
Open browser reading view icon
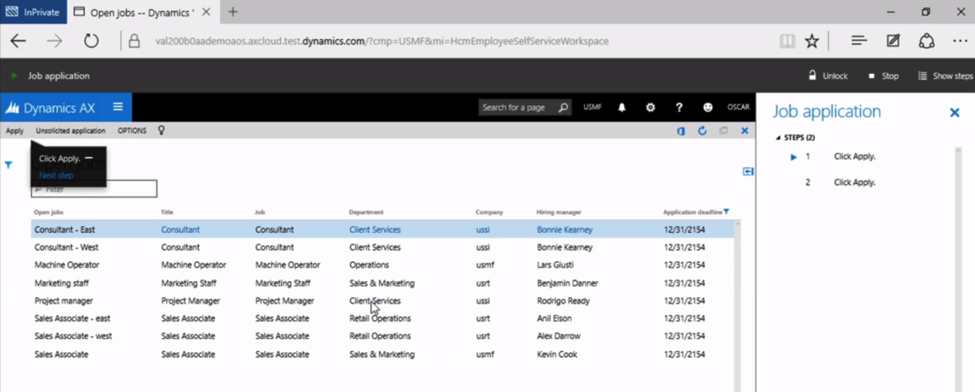point(787,41)
